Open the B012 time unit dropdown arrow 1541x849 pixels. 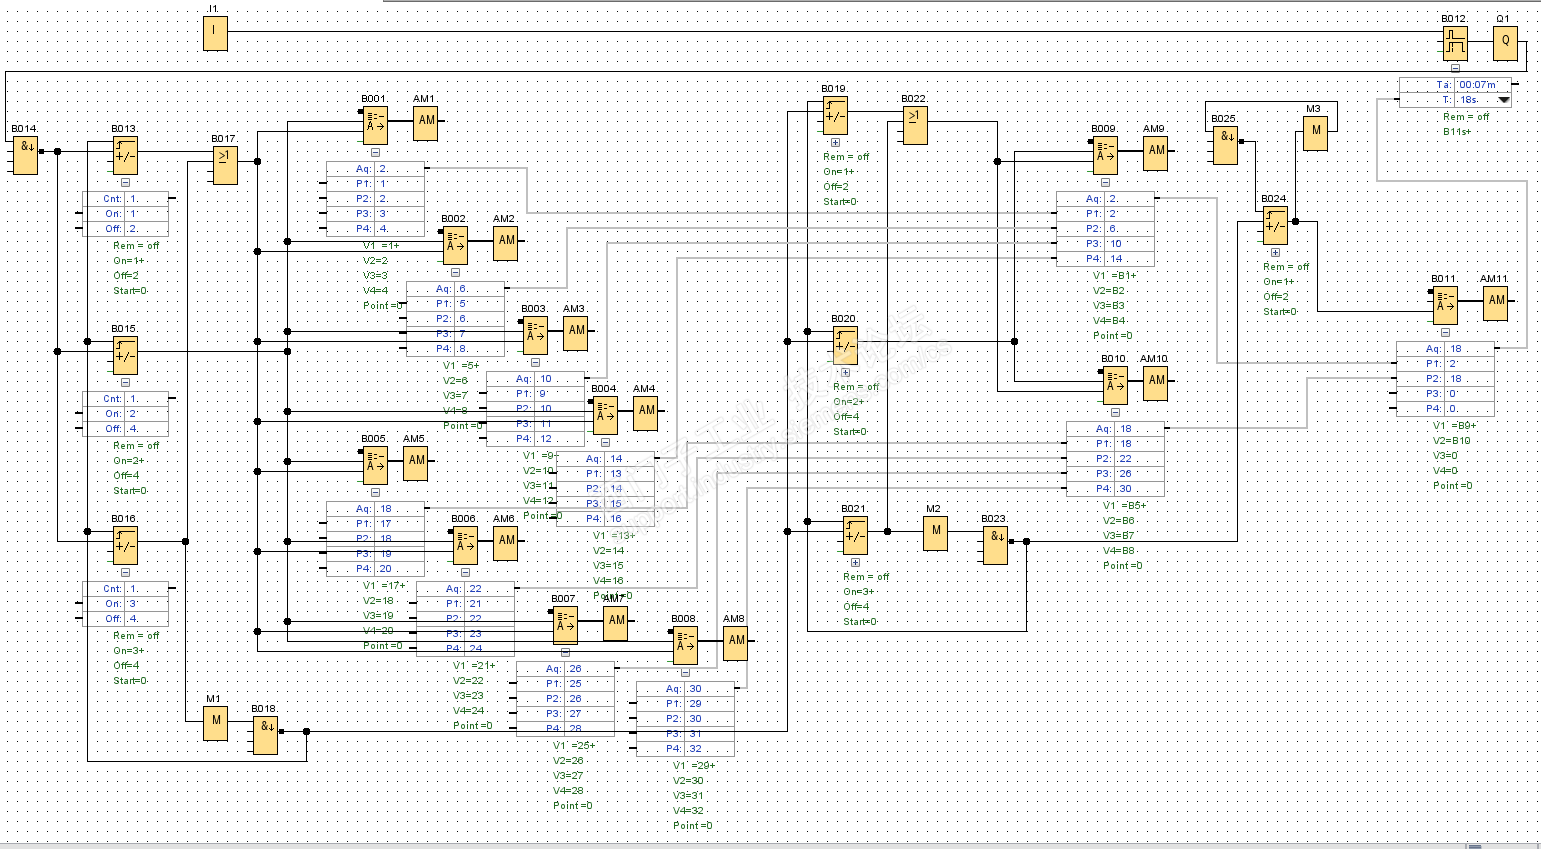pos(1504,100)
